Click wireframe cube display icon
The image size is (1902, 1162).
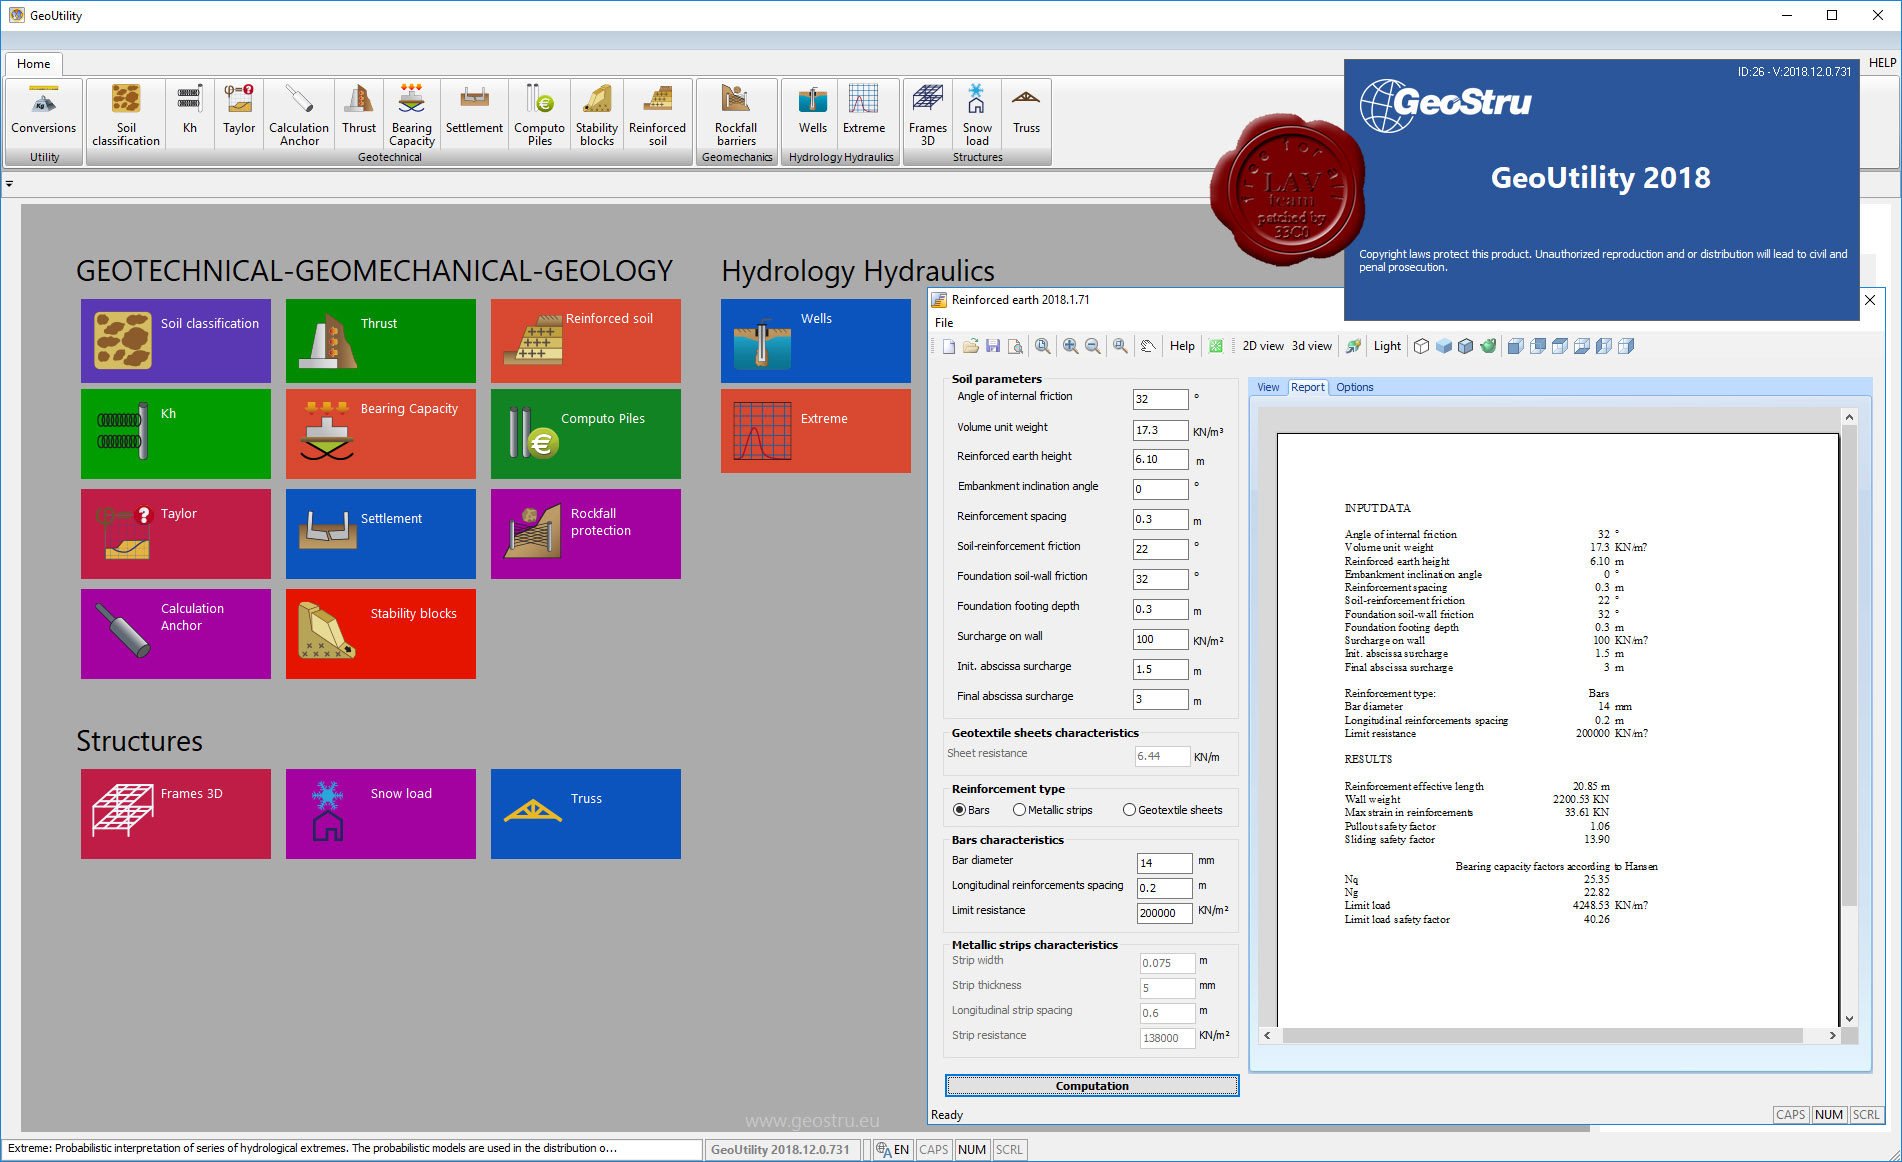pos(1421,346)
